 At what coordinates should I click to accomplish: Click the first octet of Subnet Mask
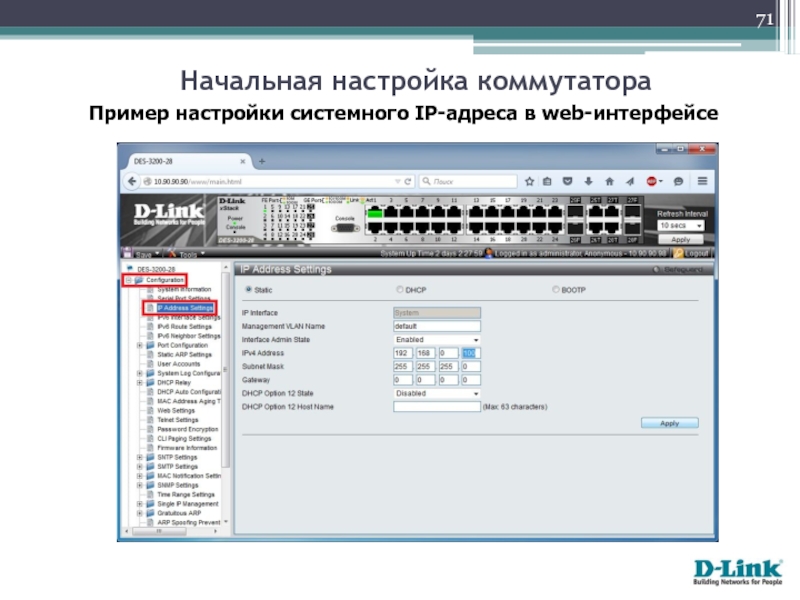pyautogui.click(x=403, y=366)
